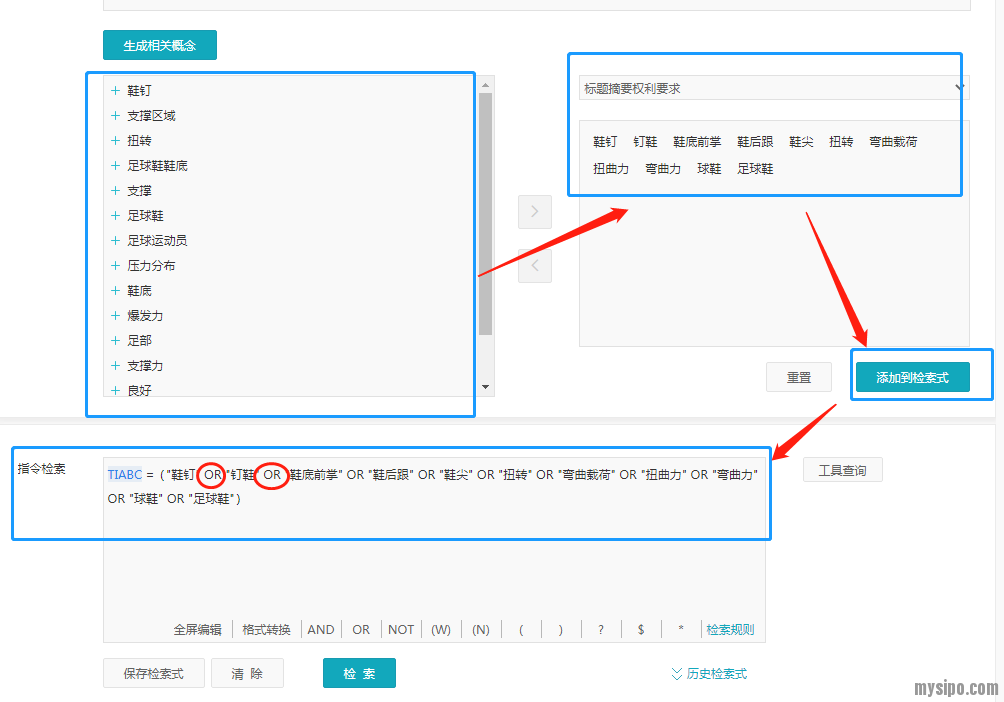The width and height of the screenshot is (1004, 702).
Task: Click 格式转换 format conversion
Action: pyautogui.click(x=266, y=630)
